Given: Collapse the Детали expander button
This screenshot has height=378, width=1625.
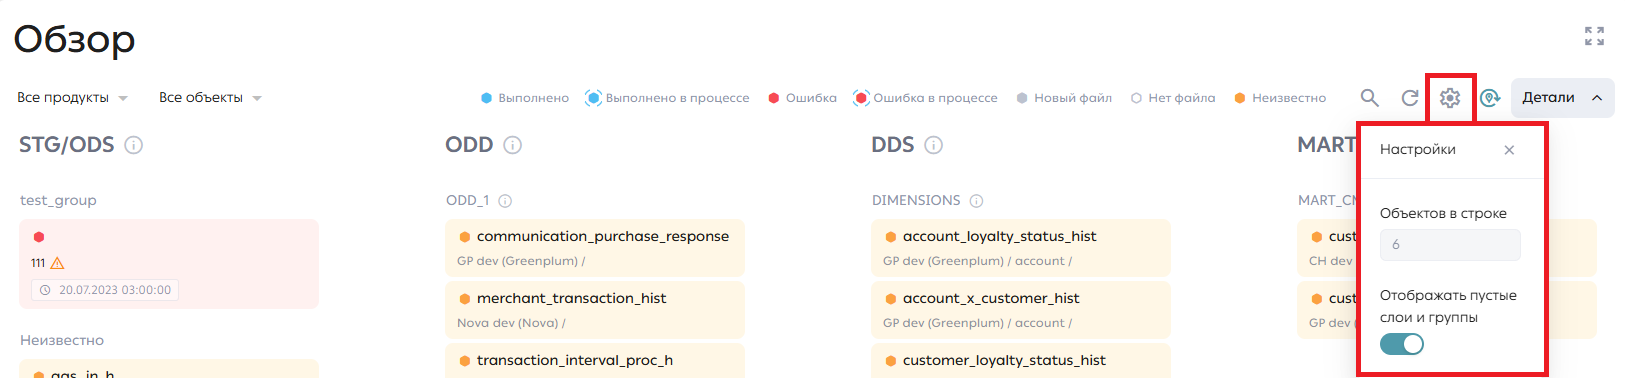Looking at the screenshot, I should point(1562,98).
